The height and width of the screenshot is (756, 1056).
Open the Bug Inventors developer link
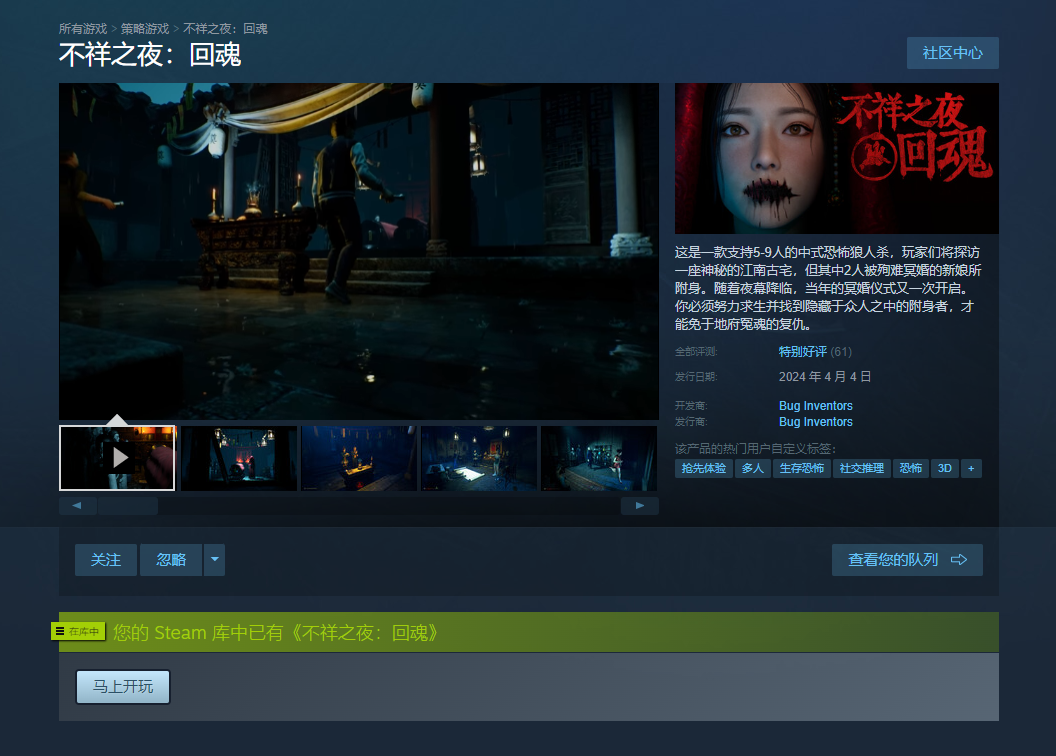[816, 406]
